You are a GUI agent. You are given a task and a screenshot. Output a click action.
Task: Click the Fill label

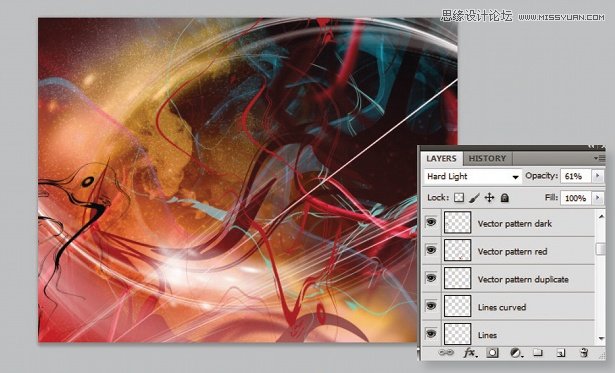tap(551, 197)
